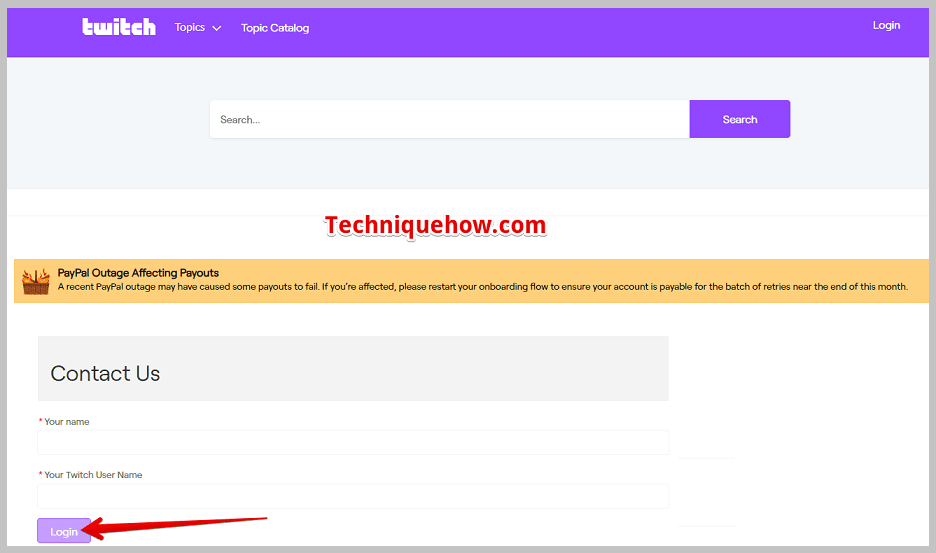Screen dimensions: 936x553
Task: Focus the Your name input field
Action: [x=353, y=443]
